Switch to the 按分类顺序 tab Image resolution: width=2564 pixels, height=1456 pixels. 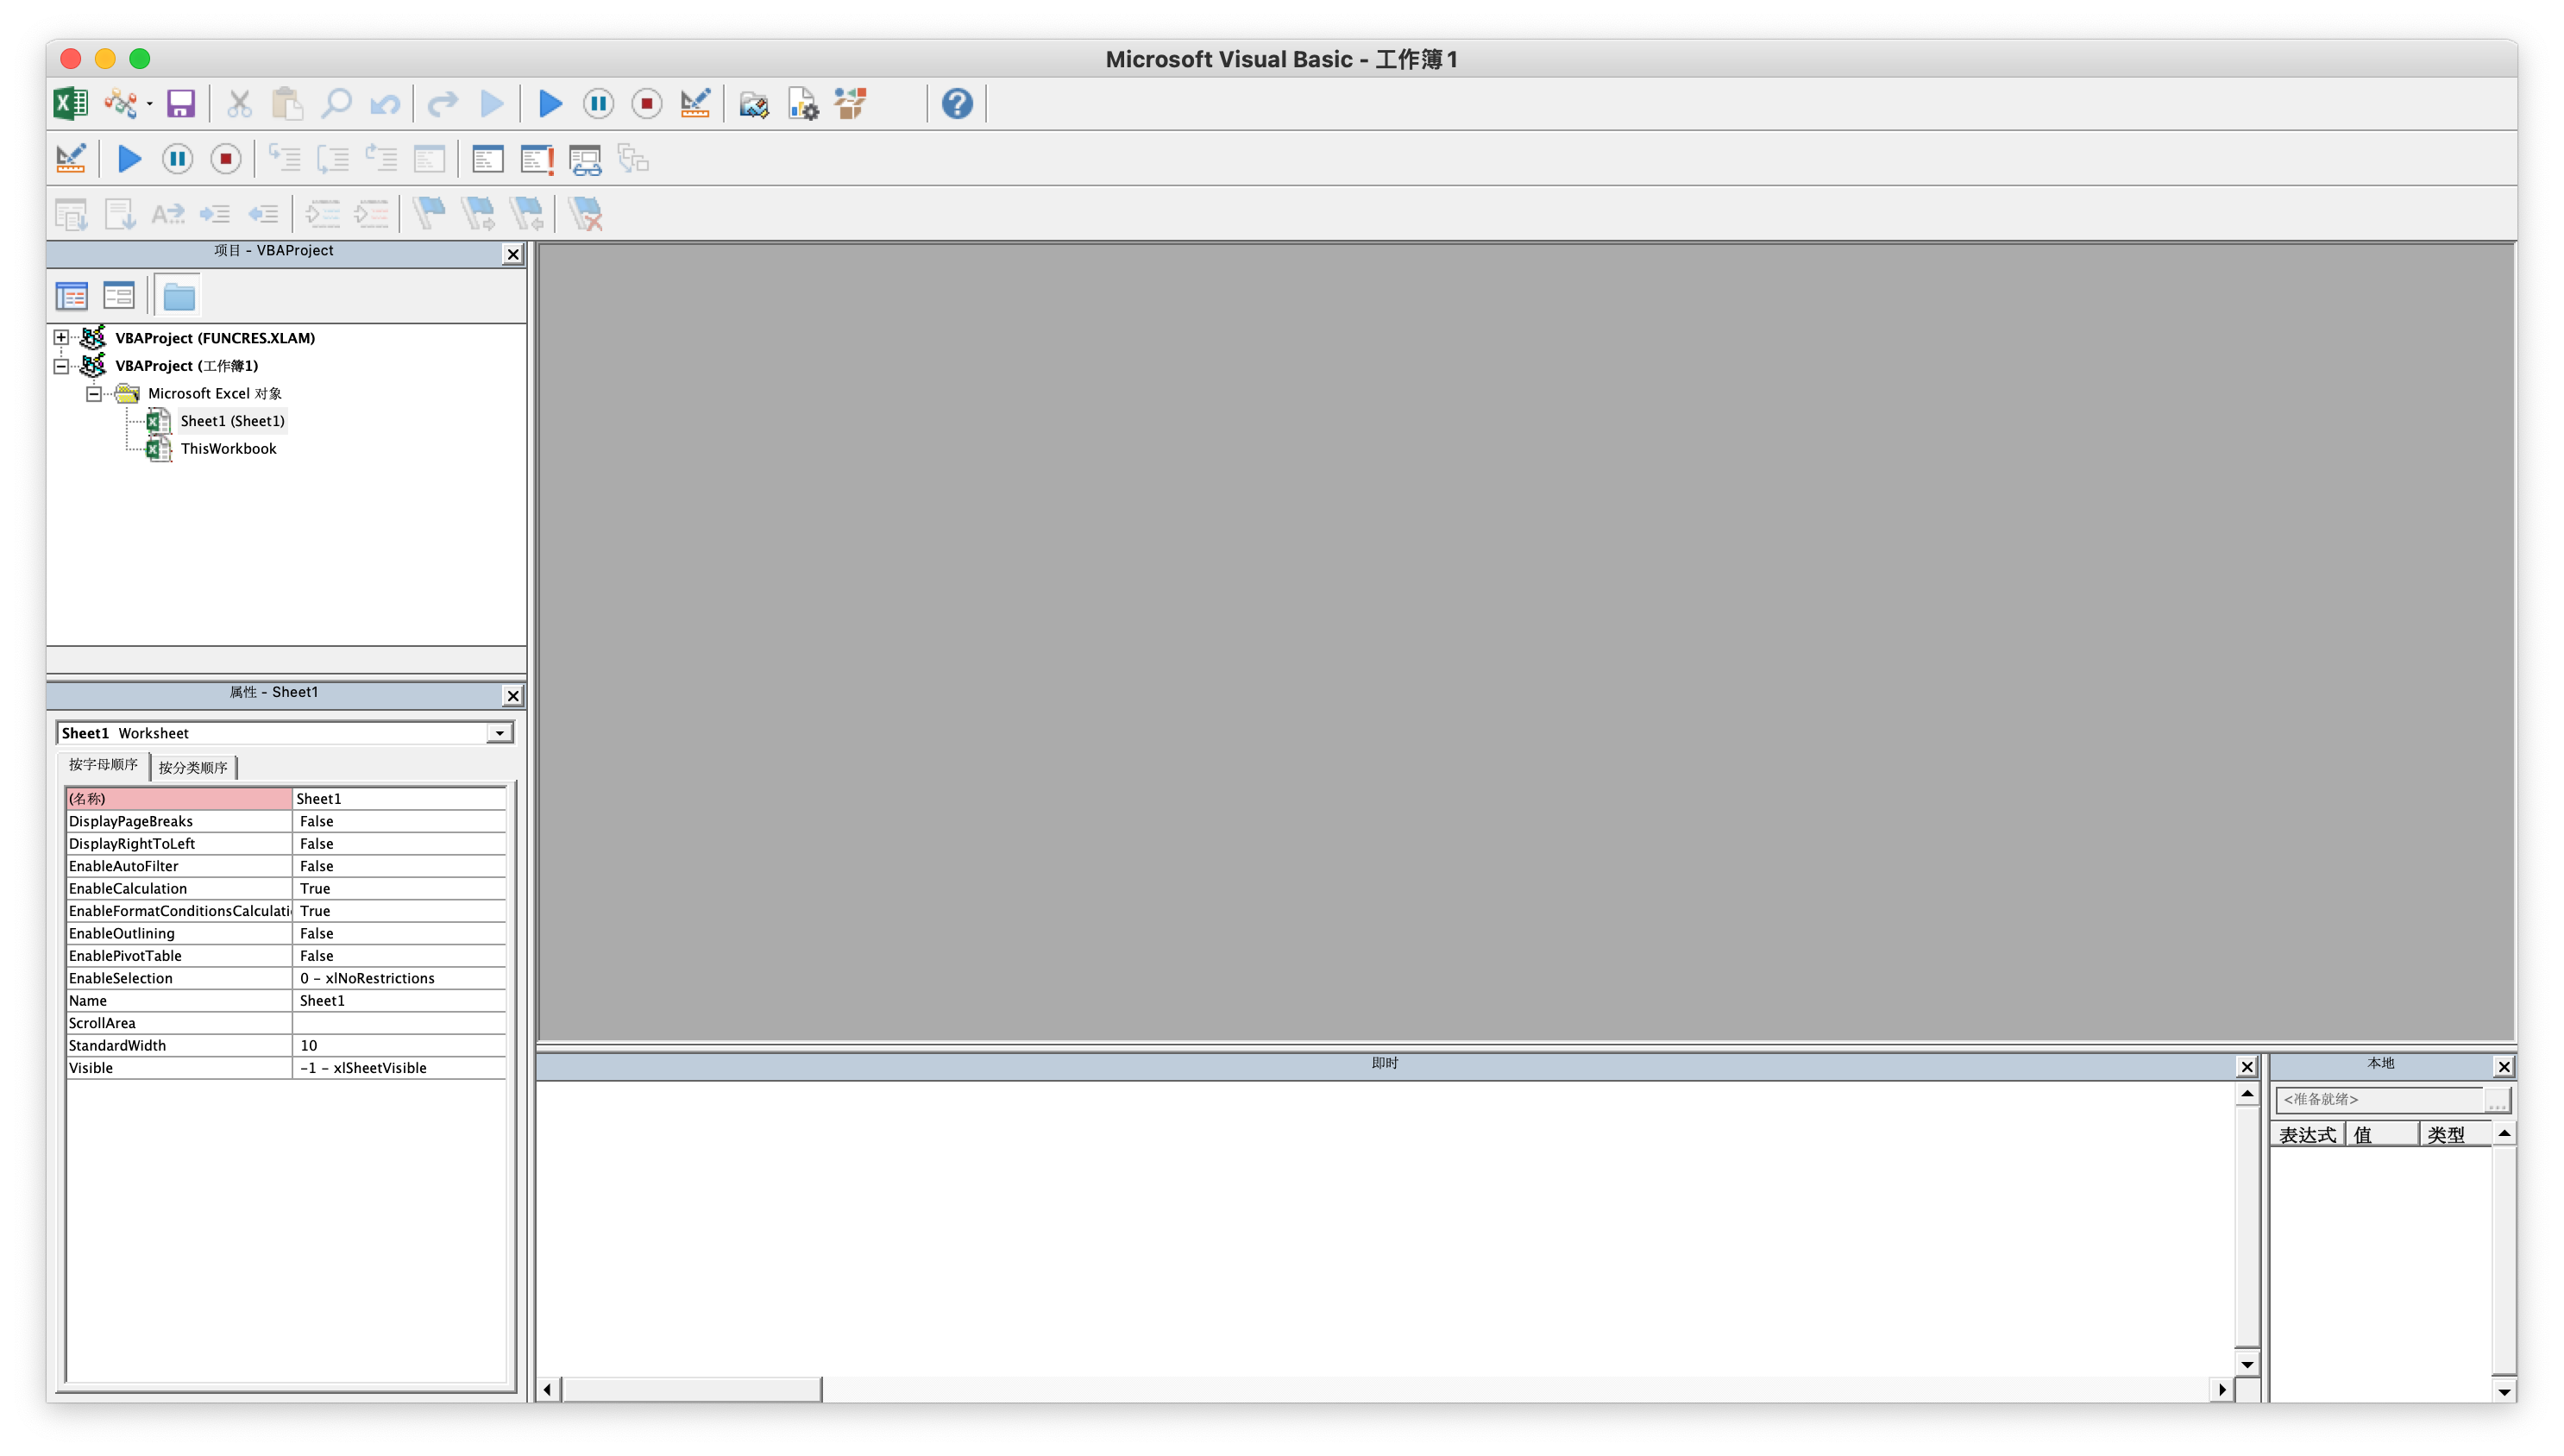point(193,768)
